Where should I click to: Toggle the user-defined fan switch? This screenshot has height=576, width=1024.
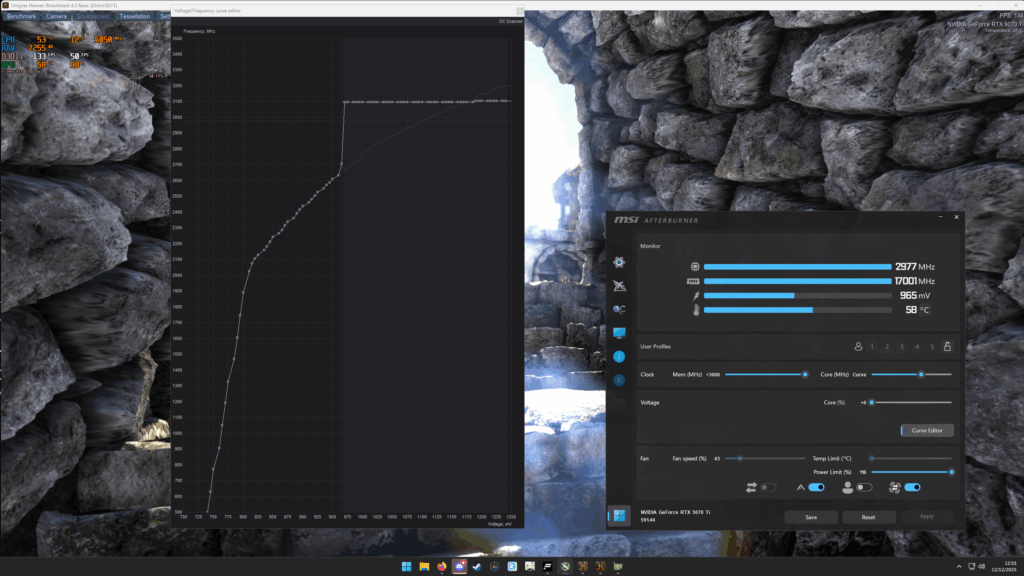[x=864, y=487]
